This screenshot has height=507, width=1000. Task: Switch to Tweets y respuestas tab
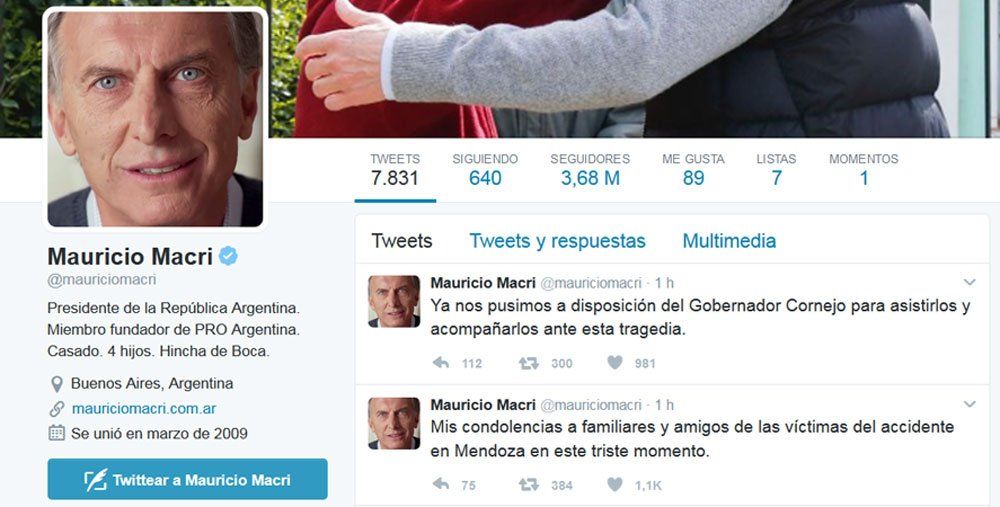point(557,241)
